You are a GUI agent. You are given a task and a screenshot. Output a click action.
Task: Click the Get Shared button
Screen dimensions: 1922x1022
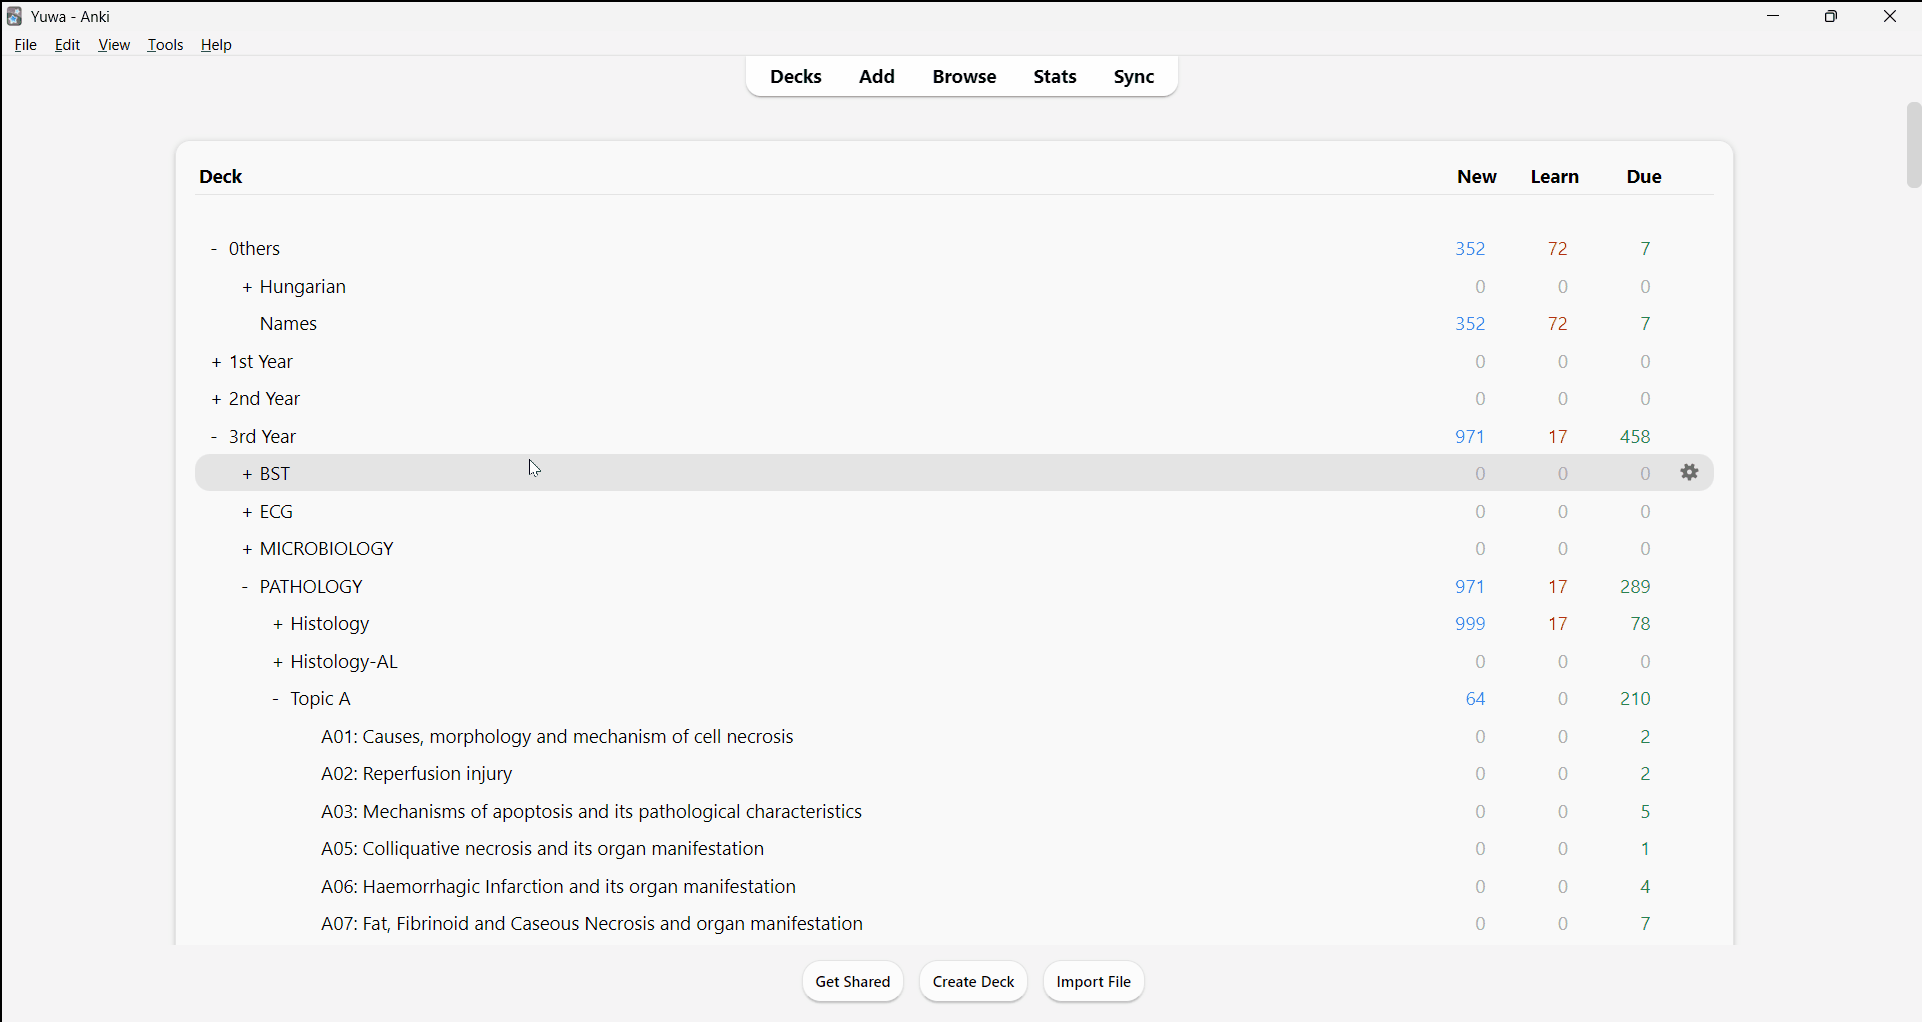click(853, 982)
